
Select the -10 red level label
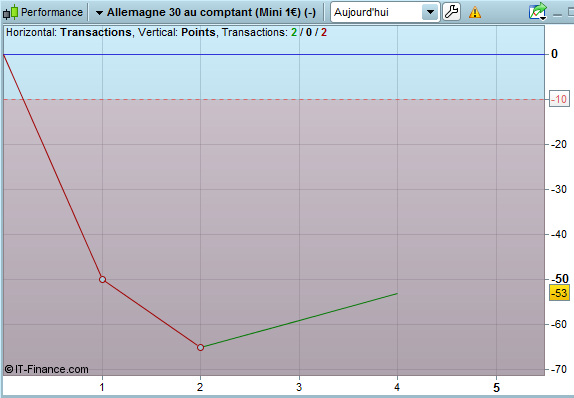click(559, 99)
